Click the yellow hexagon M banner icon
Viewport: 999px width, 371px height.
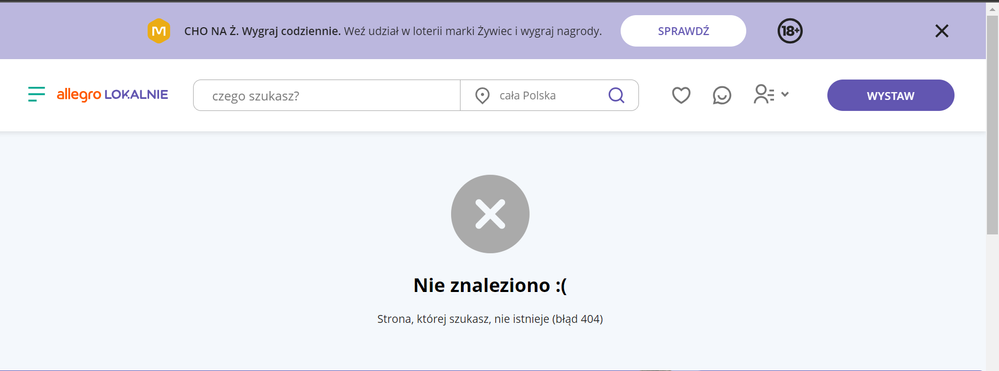[x=159, y=31]
